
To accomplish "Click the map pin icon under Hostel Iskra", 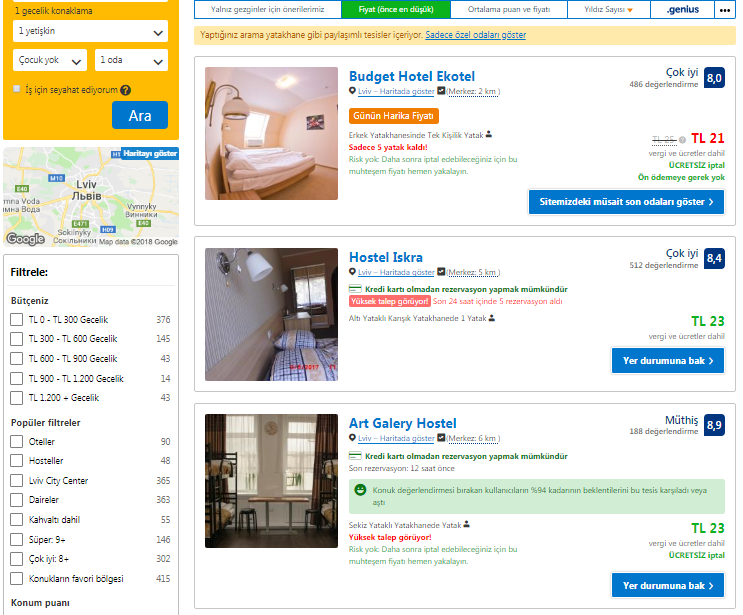I will coord(352,272).
